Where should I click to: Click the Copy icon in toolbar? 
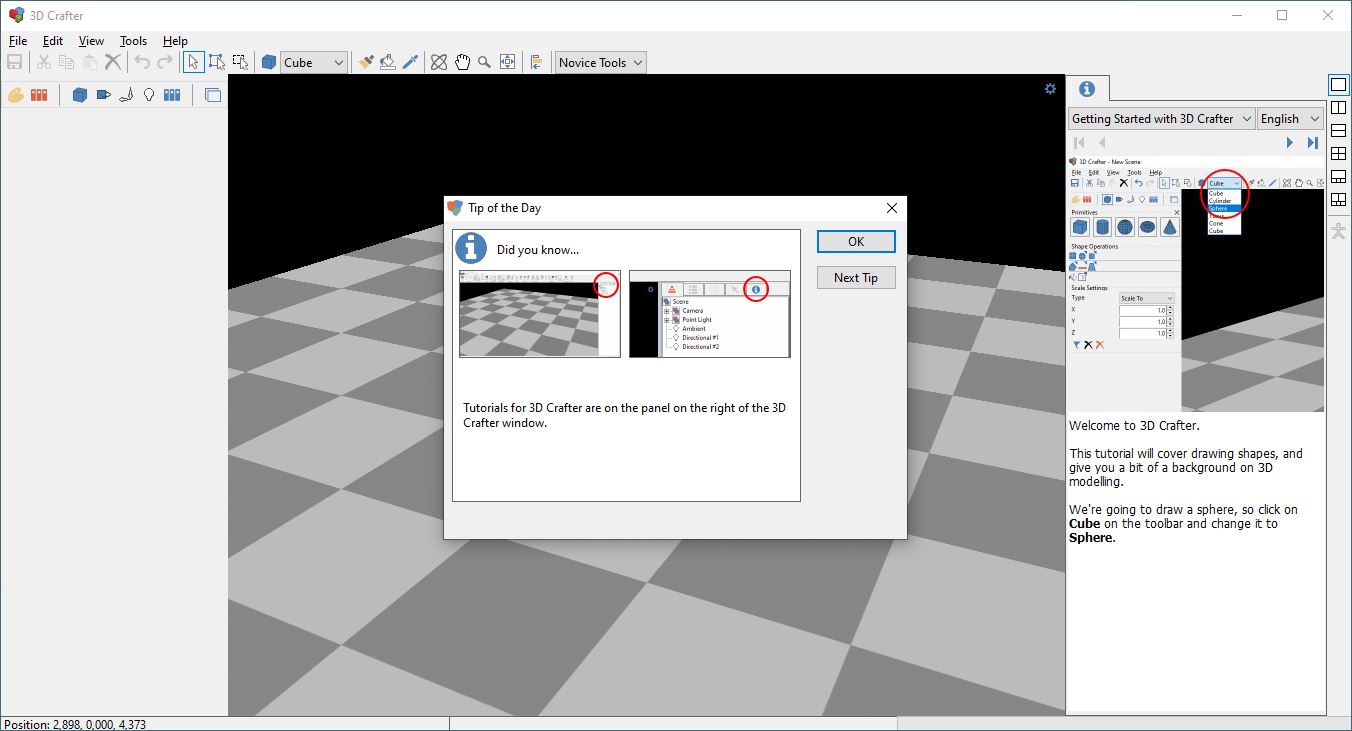67,62
